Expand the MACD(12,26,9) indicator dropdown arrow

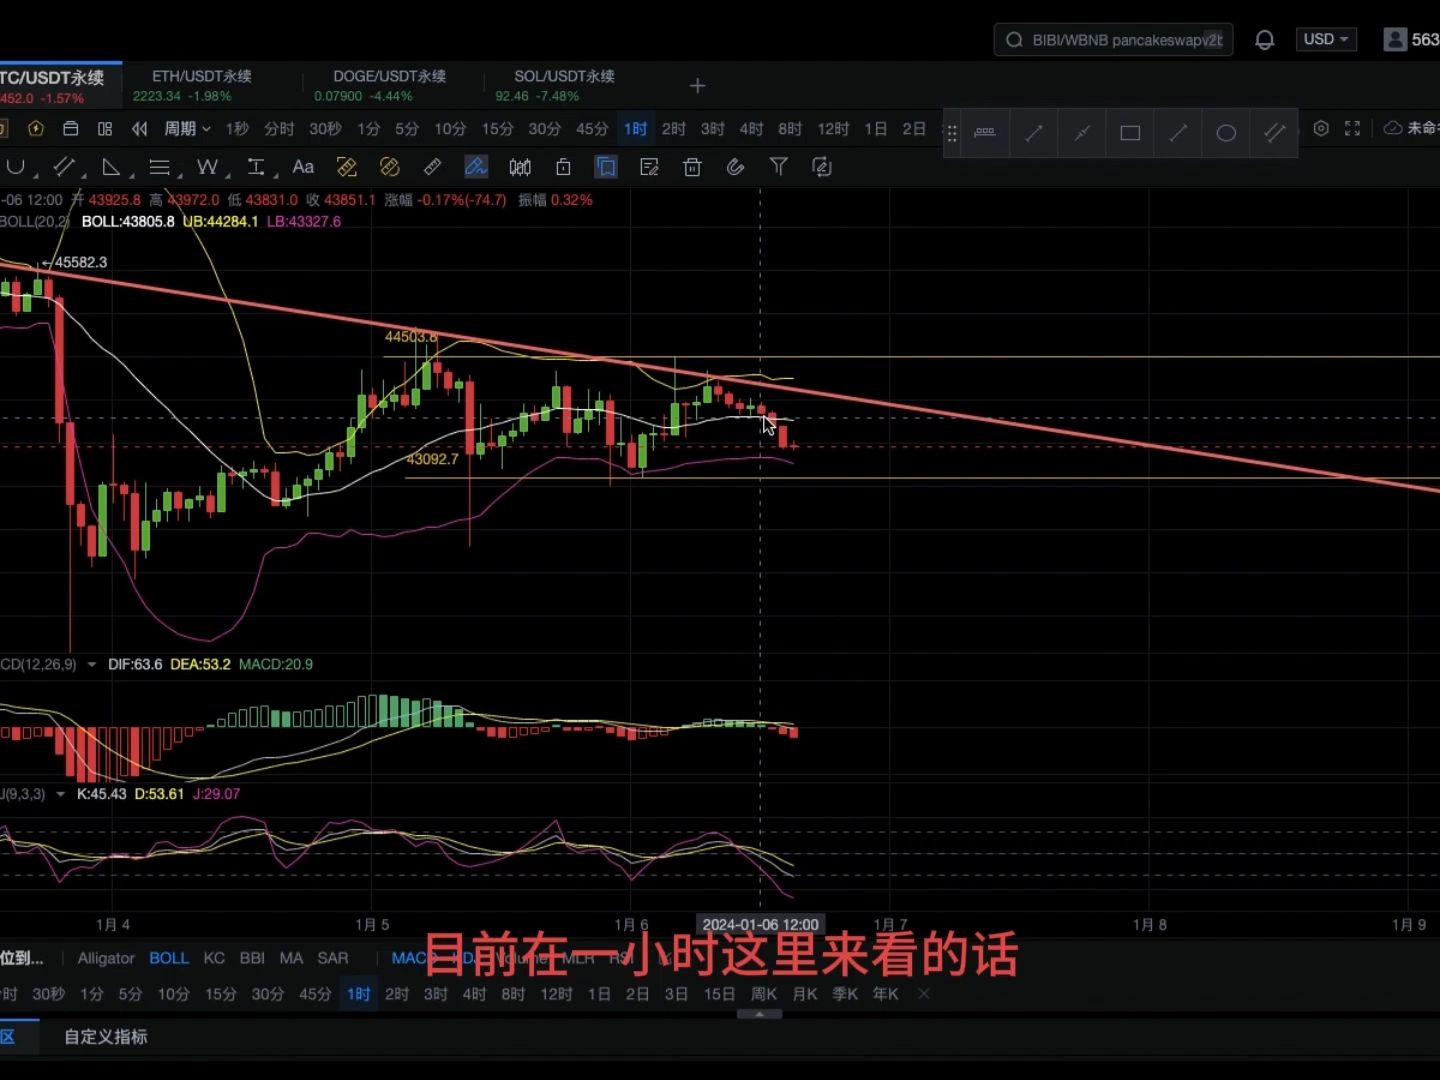92,664
